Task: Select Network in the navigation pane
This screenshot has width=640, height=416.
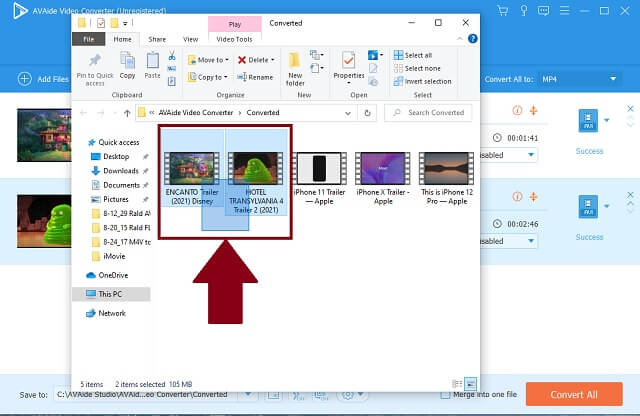Action: point(106,313)
